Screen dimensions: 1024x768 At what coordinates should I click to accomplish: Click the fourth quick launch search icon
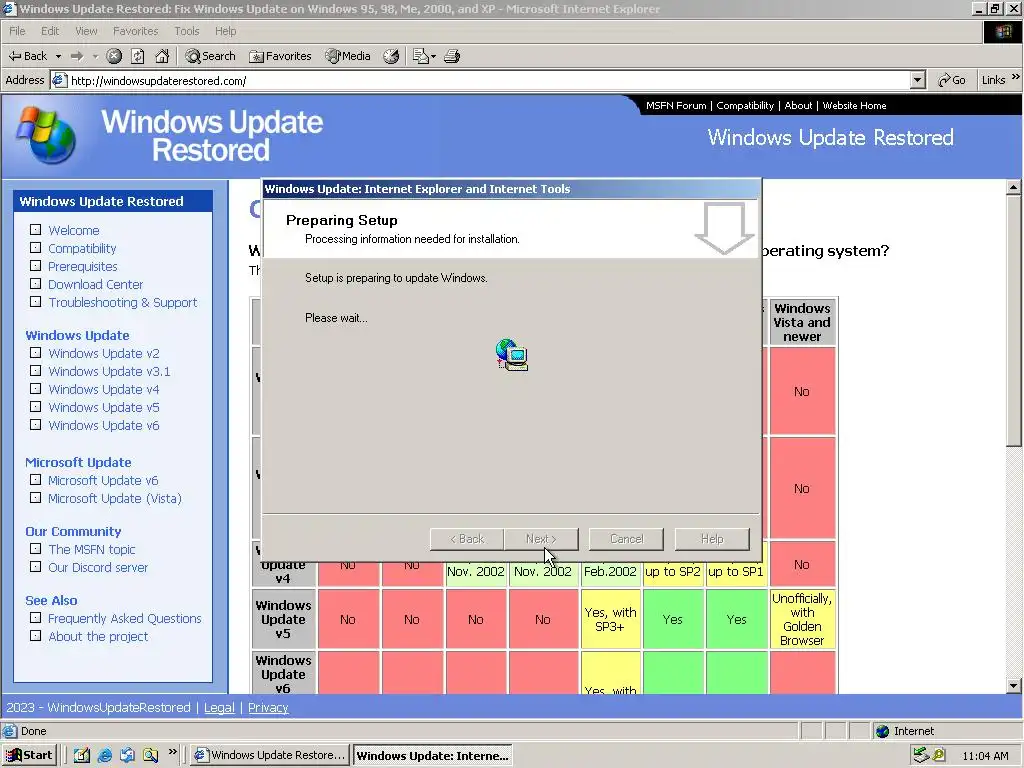[151, 755]
